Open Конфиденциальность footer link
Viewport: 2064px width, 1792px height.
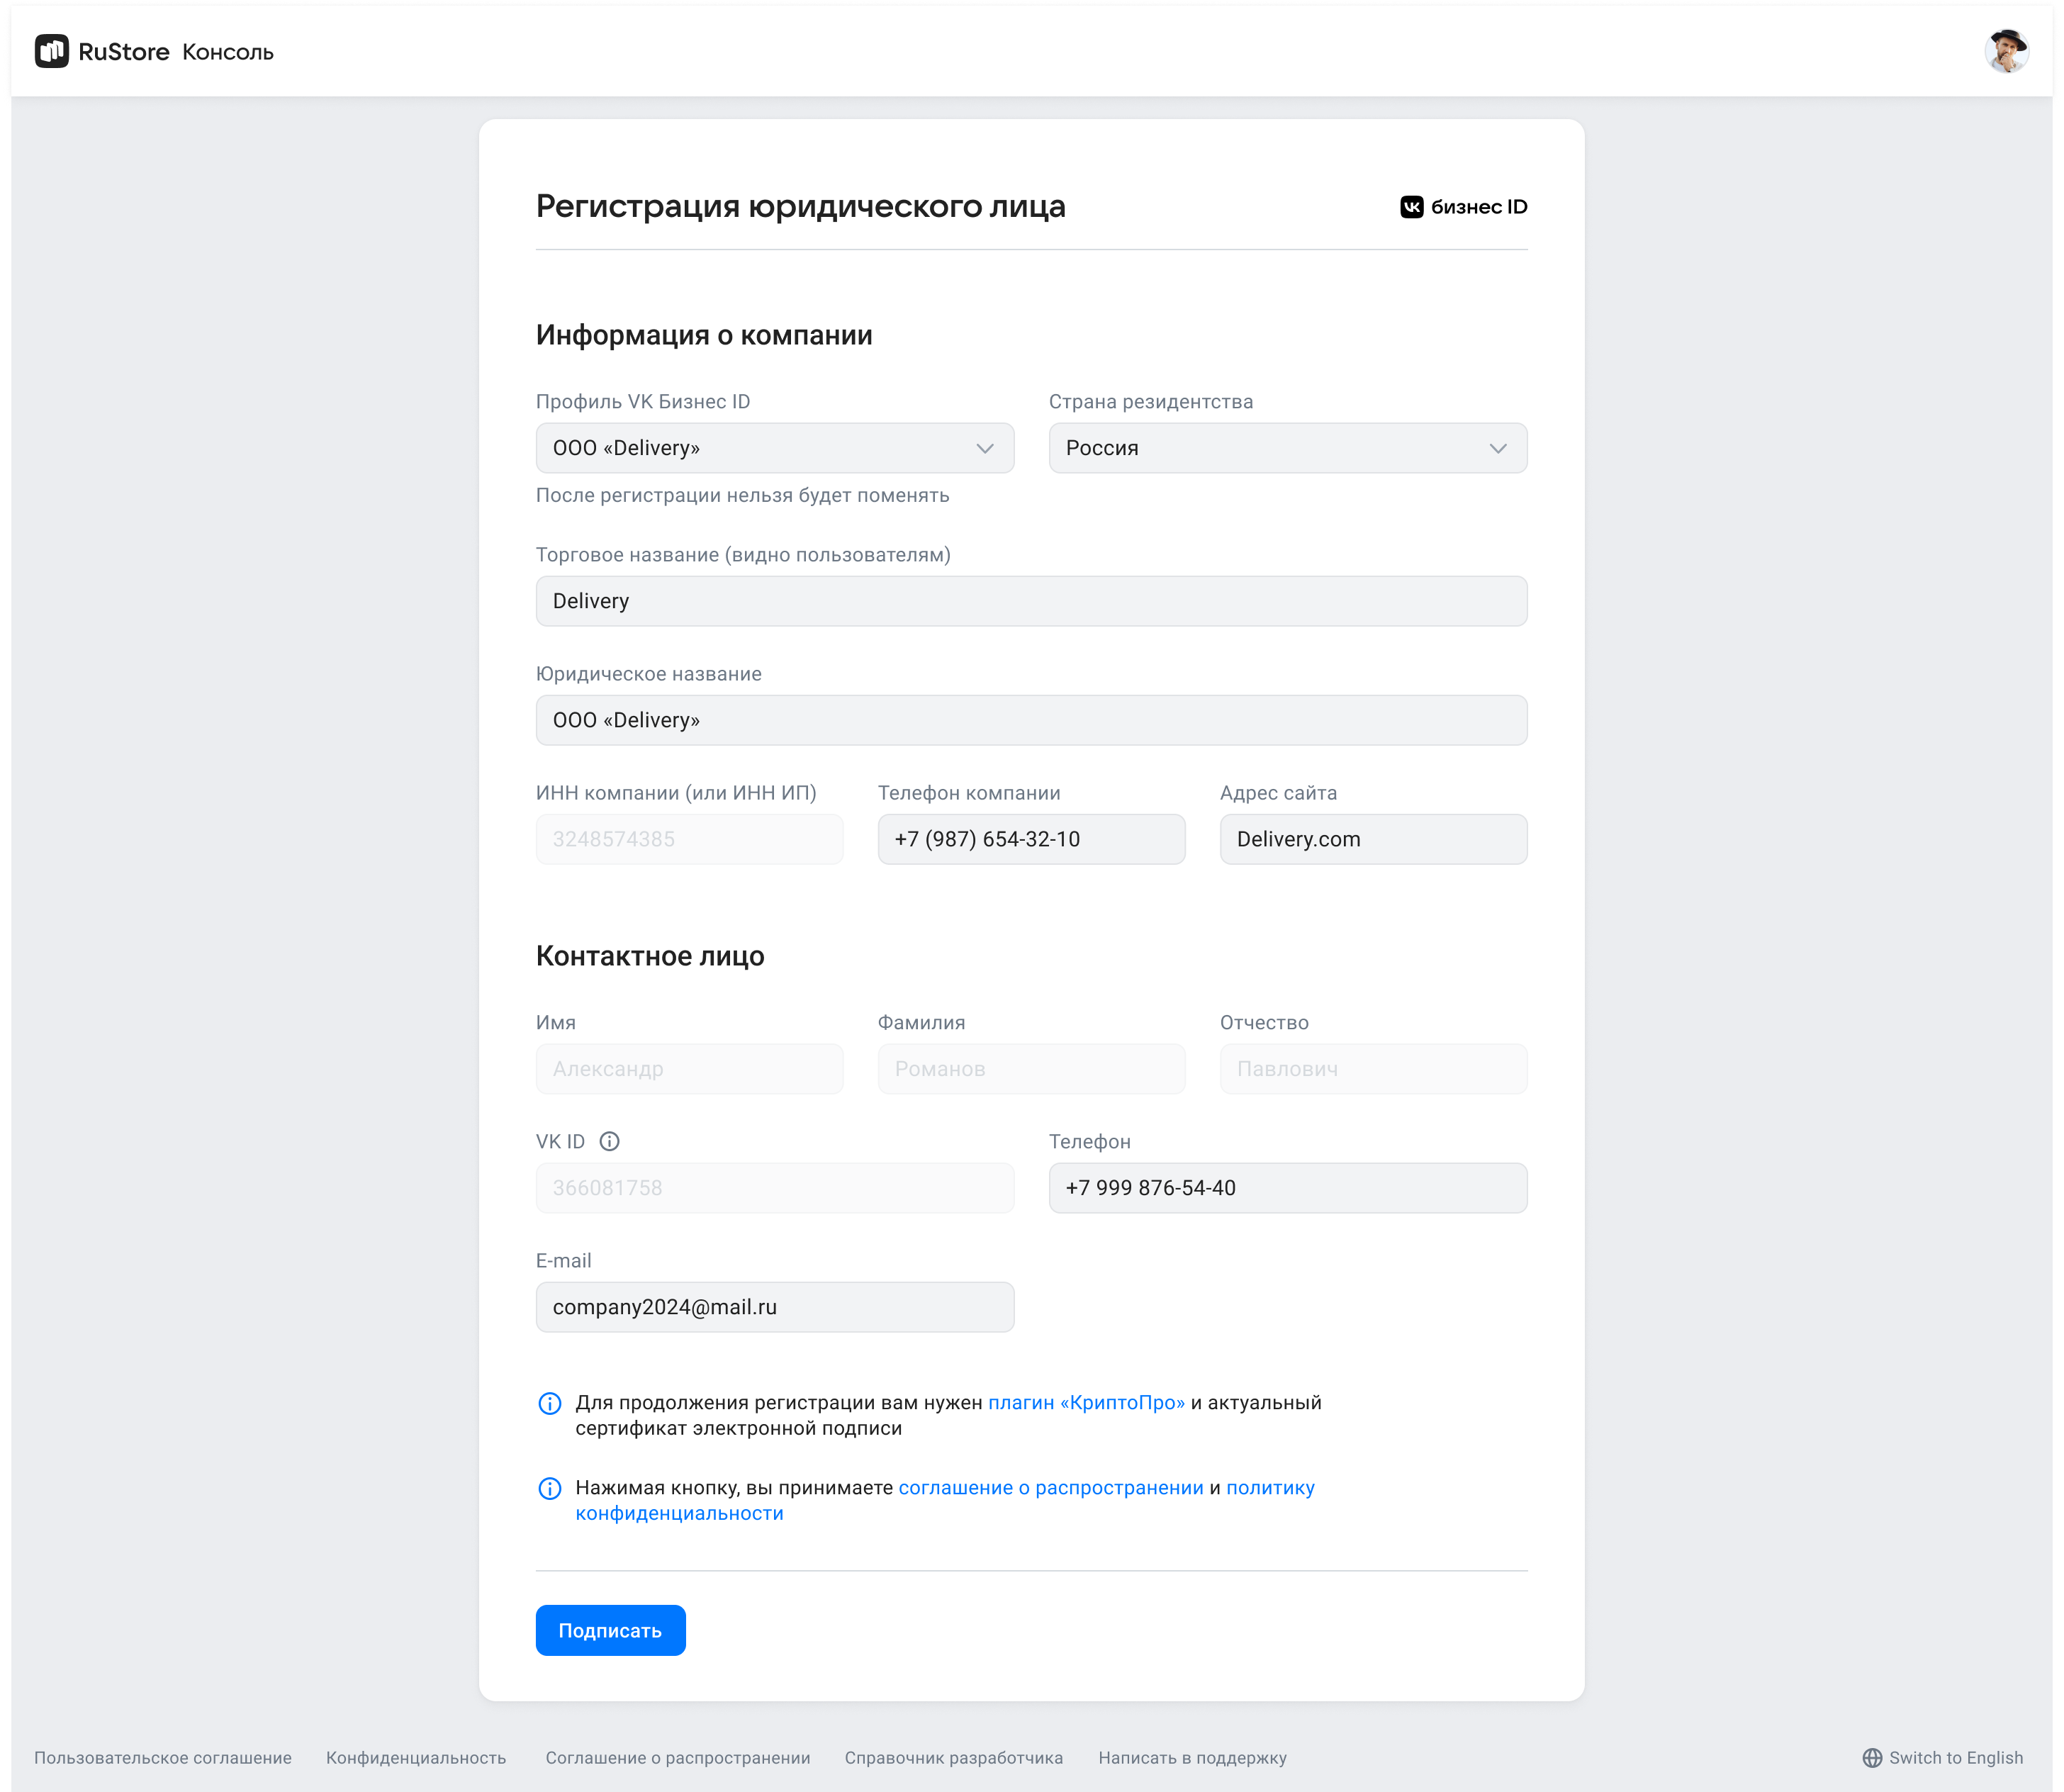pos(416,1758)
